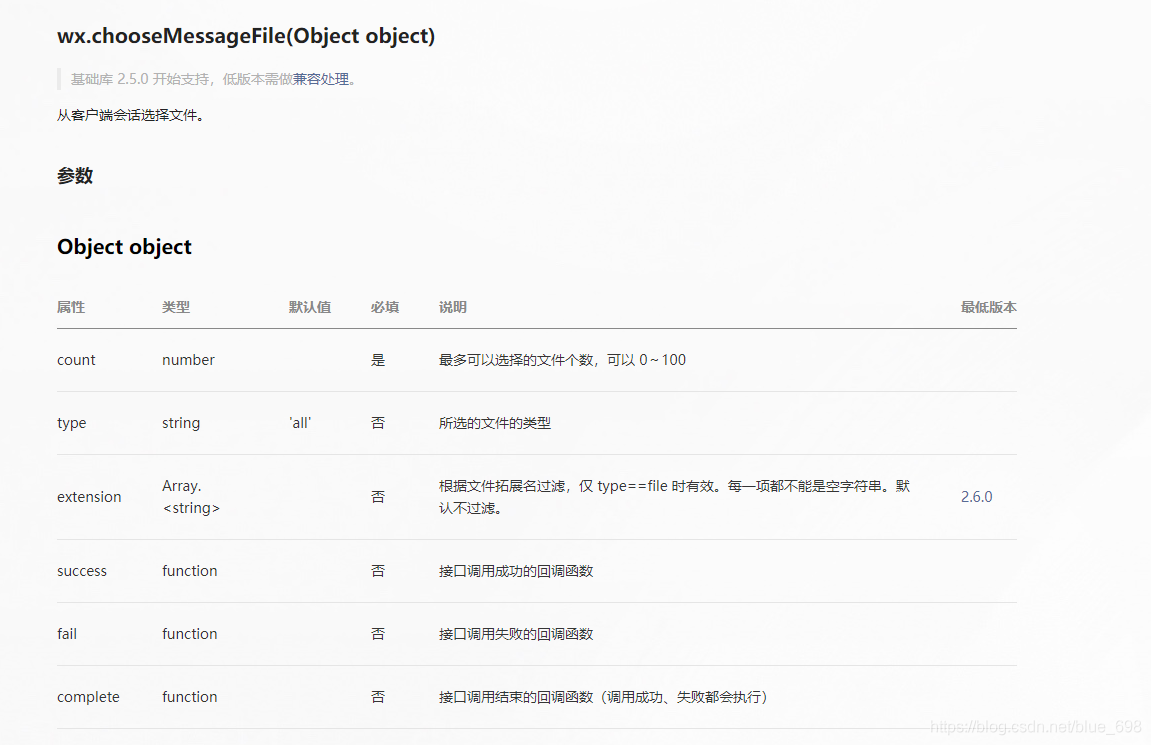The height and width of the screenshot is (745, 1151).
Task: Select the 参数 section heading
Action: pos(75,176)
